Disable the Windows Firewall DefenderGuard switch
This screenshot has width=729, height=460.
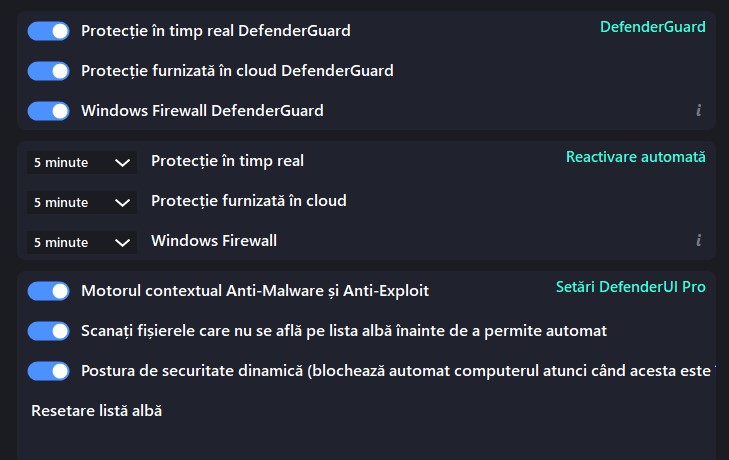click(48, 111)
